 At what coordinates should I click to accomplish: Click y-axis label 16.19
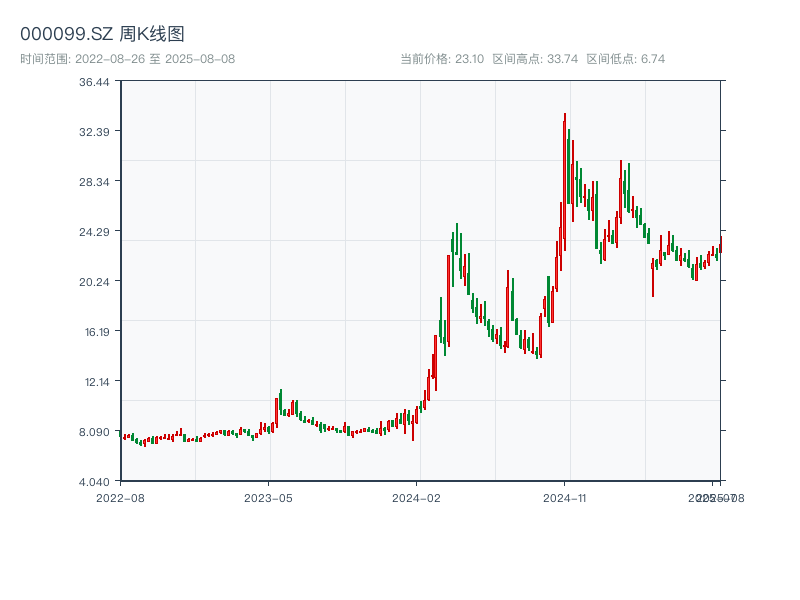tap(97, 332)
